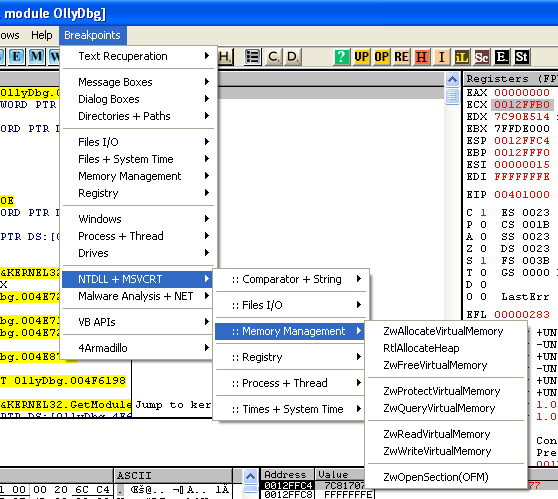Image resolution: width=558 pixels, height=499 pixels.
Task: Open Directories + Paths submenu
Action: [138, 116]
